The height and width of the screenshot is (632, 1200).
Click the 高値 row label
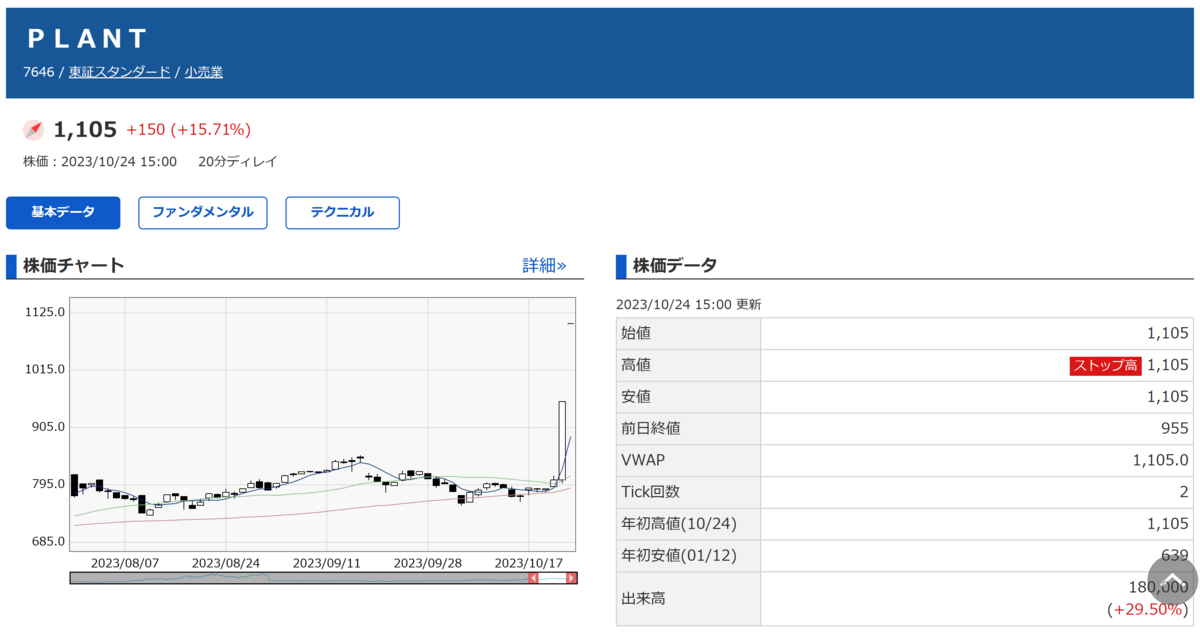click(x=636, y=365)
